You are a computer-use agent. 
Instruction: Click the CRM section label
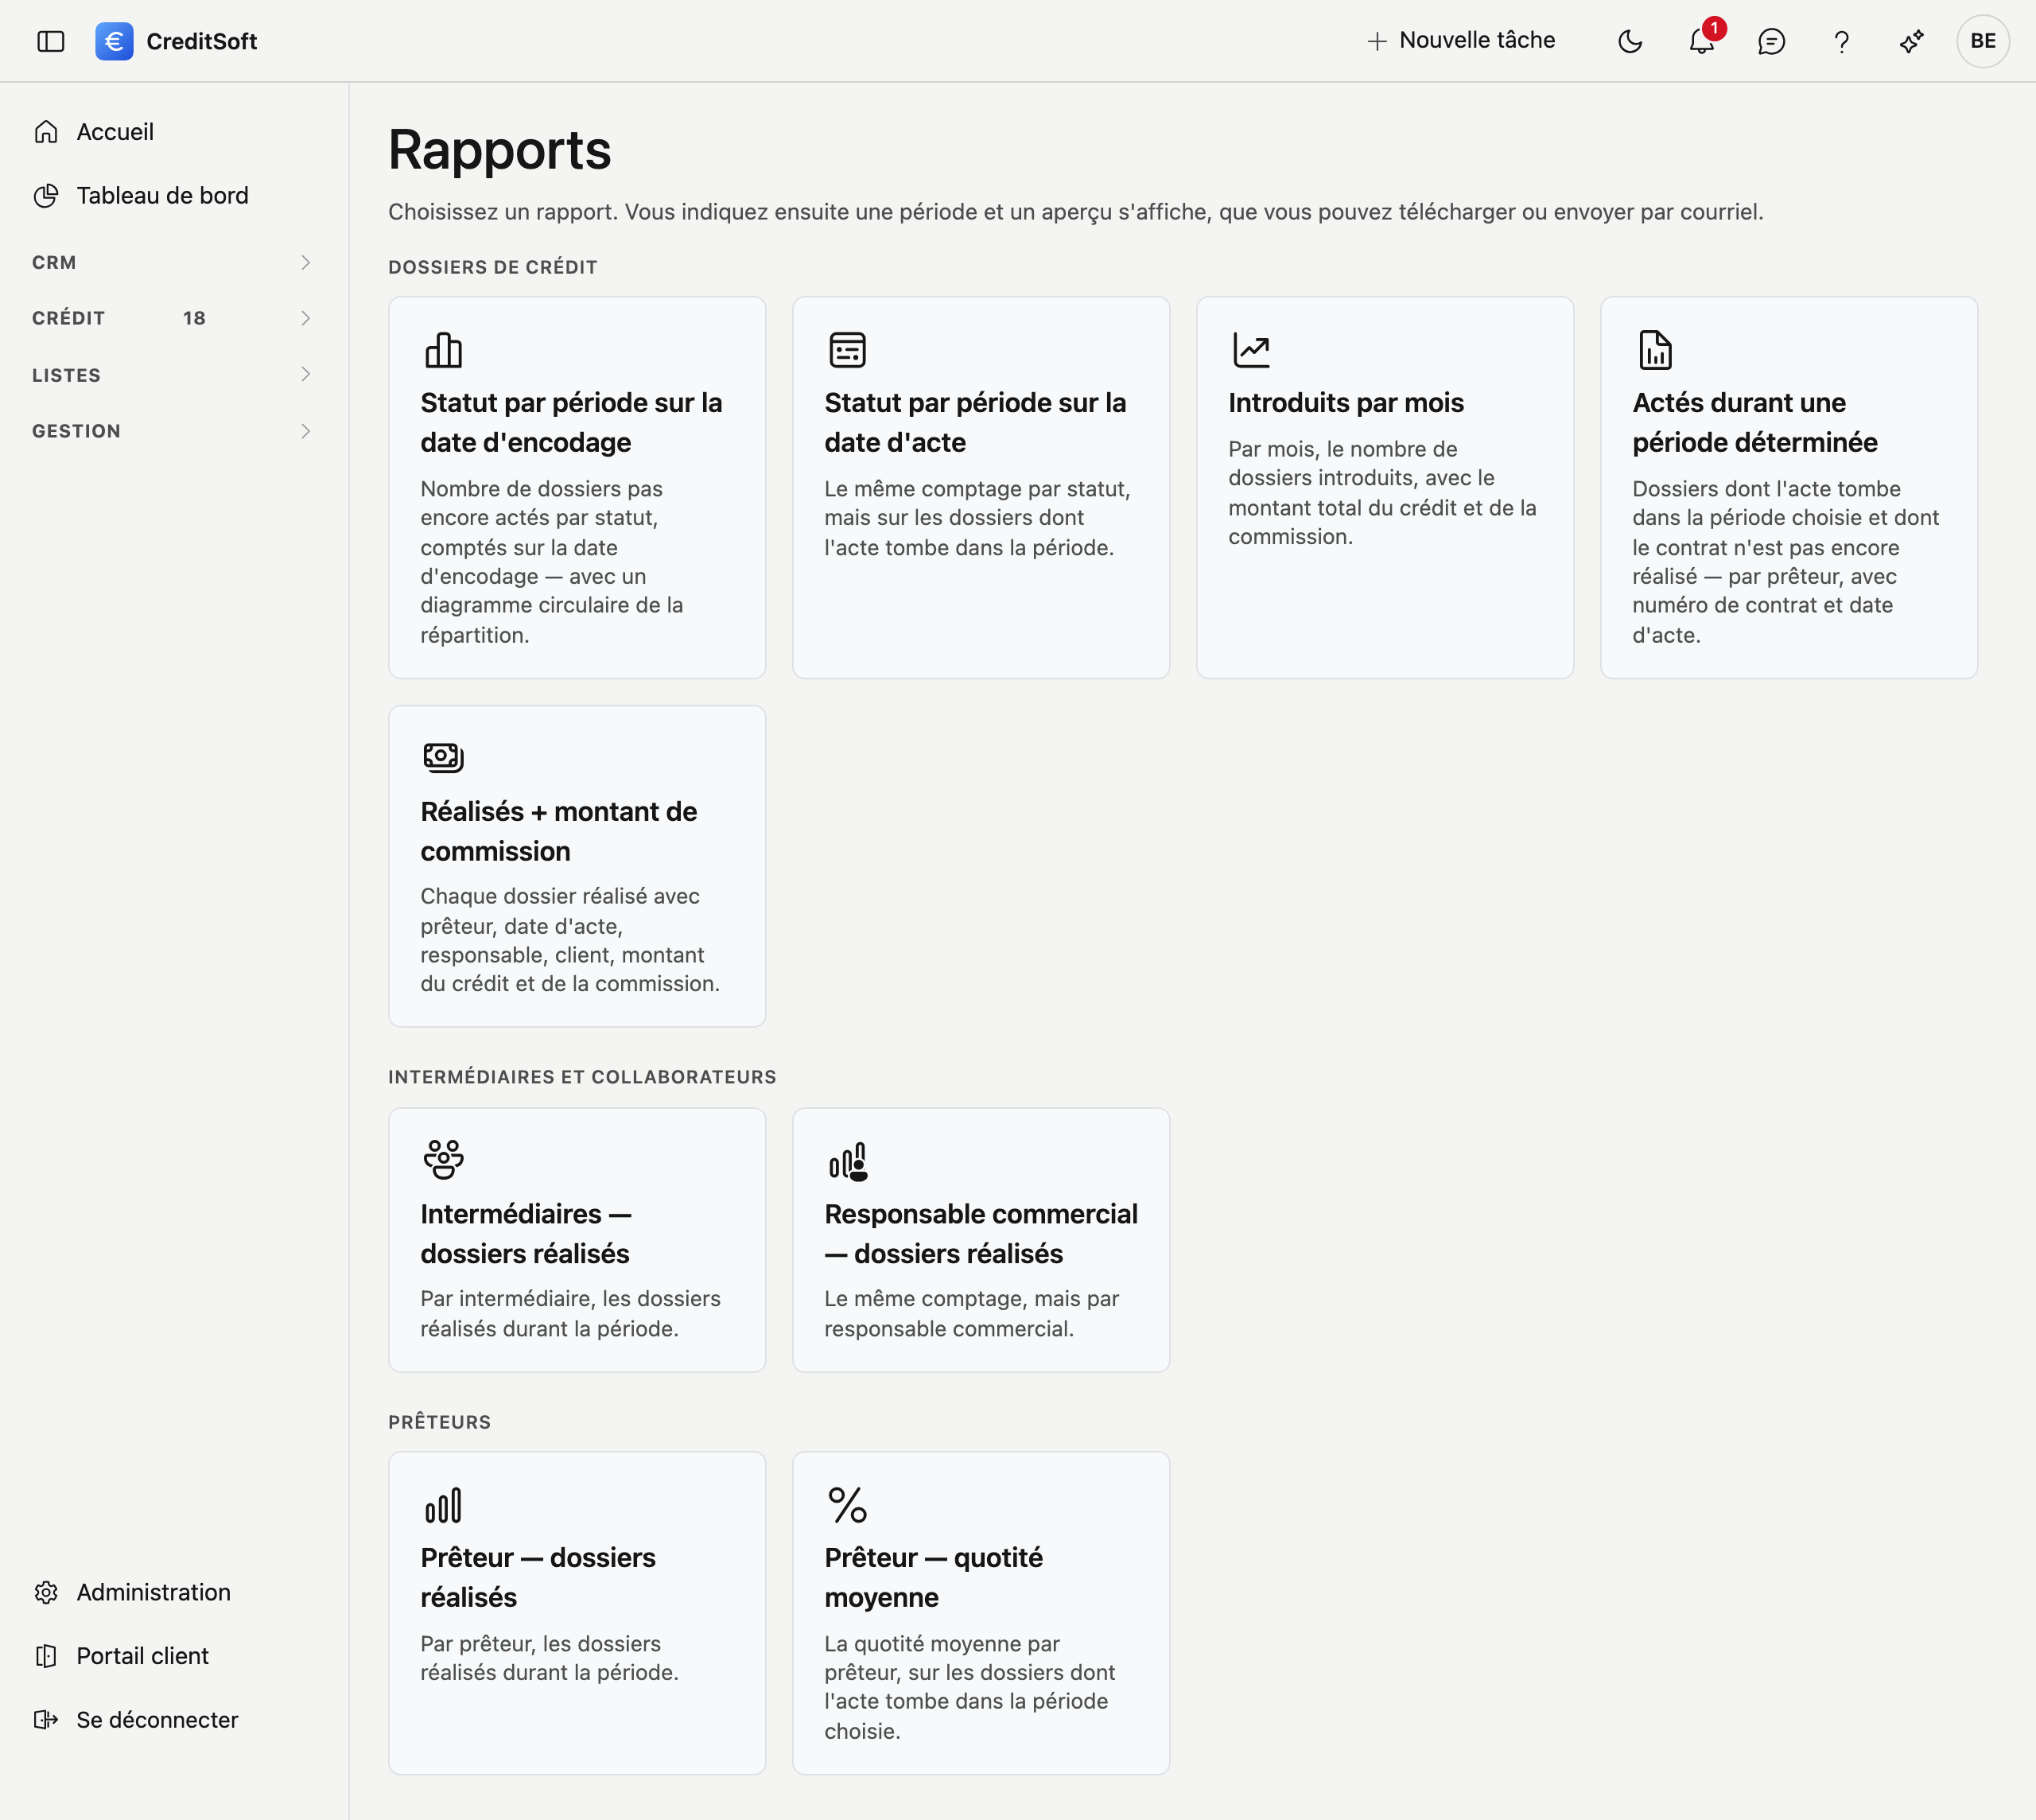(x=54, y=262)
